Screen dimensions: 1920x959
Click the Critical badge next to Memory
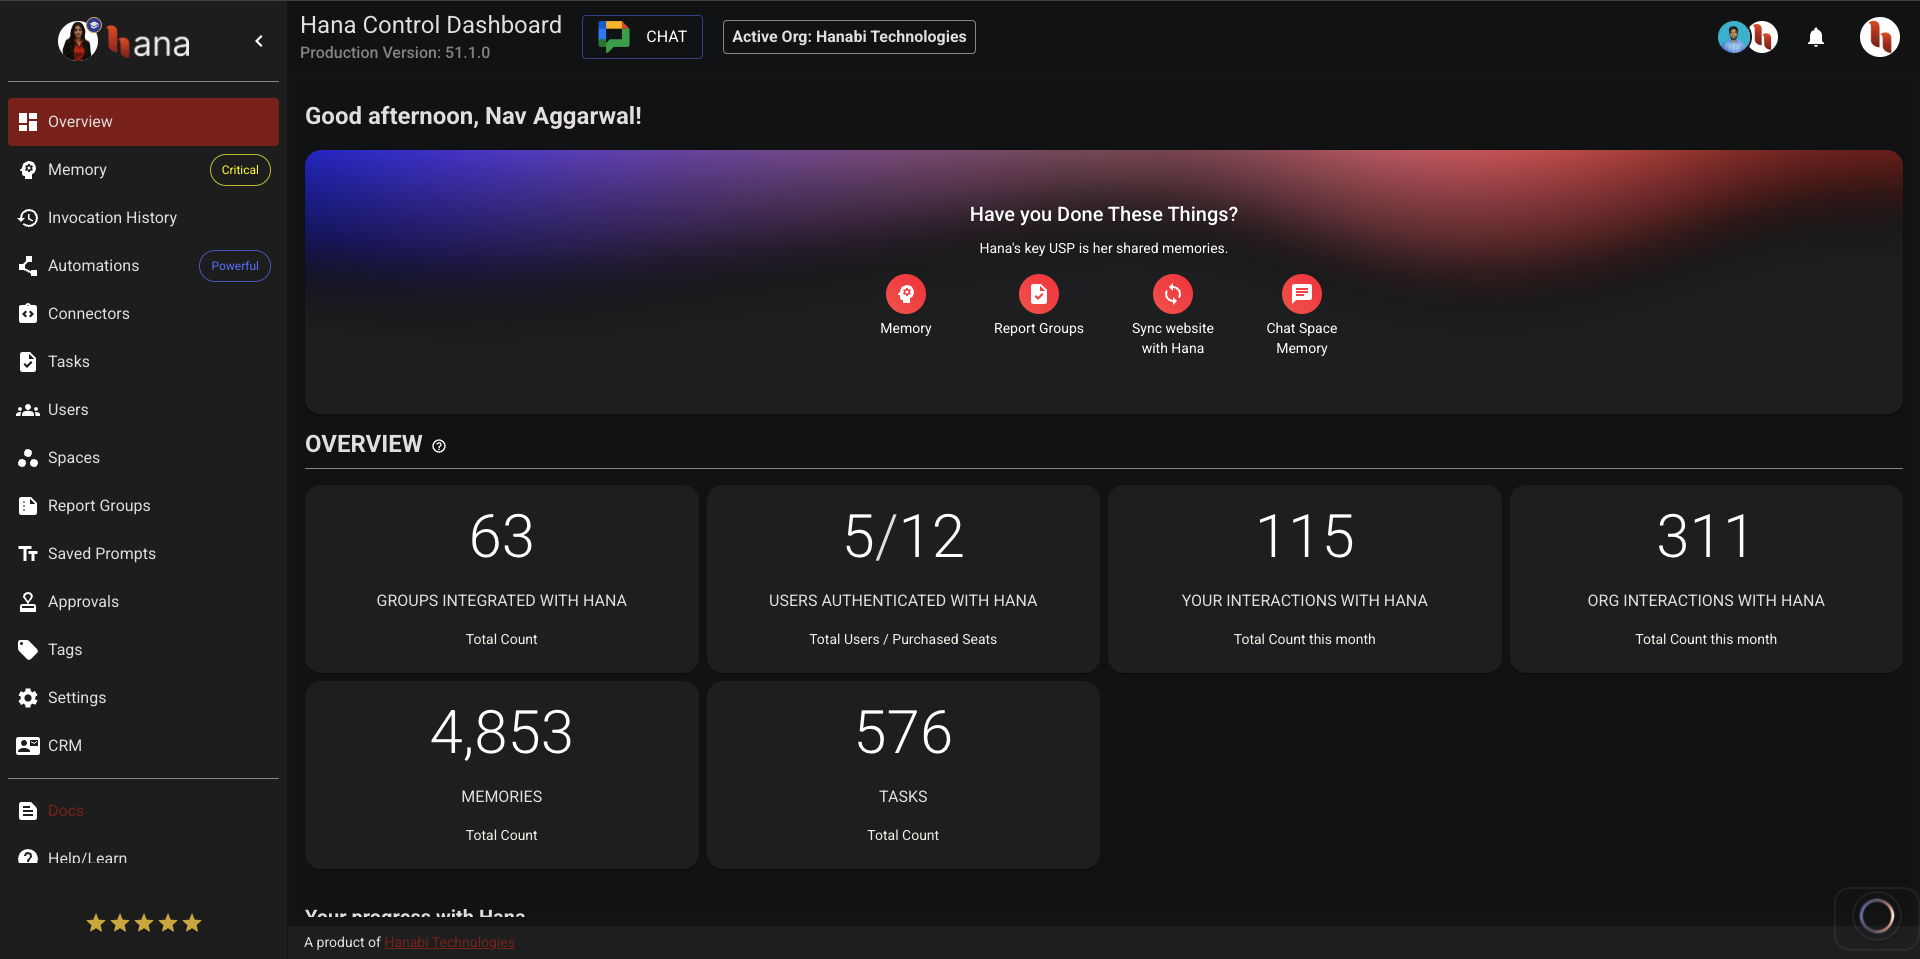[x=240, y=170]
